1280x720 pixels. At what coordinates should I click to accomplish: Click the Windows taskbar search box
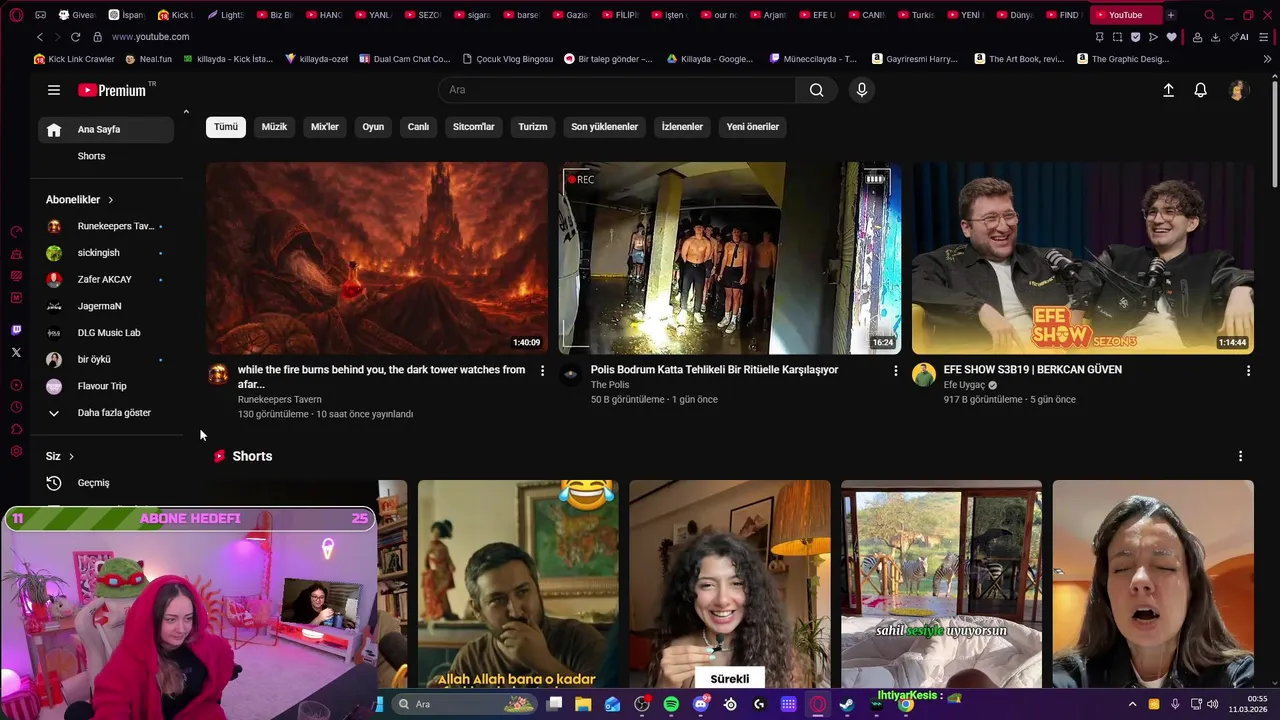pos(465,705)
